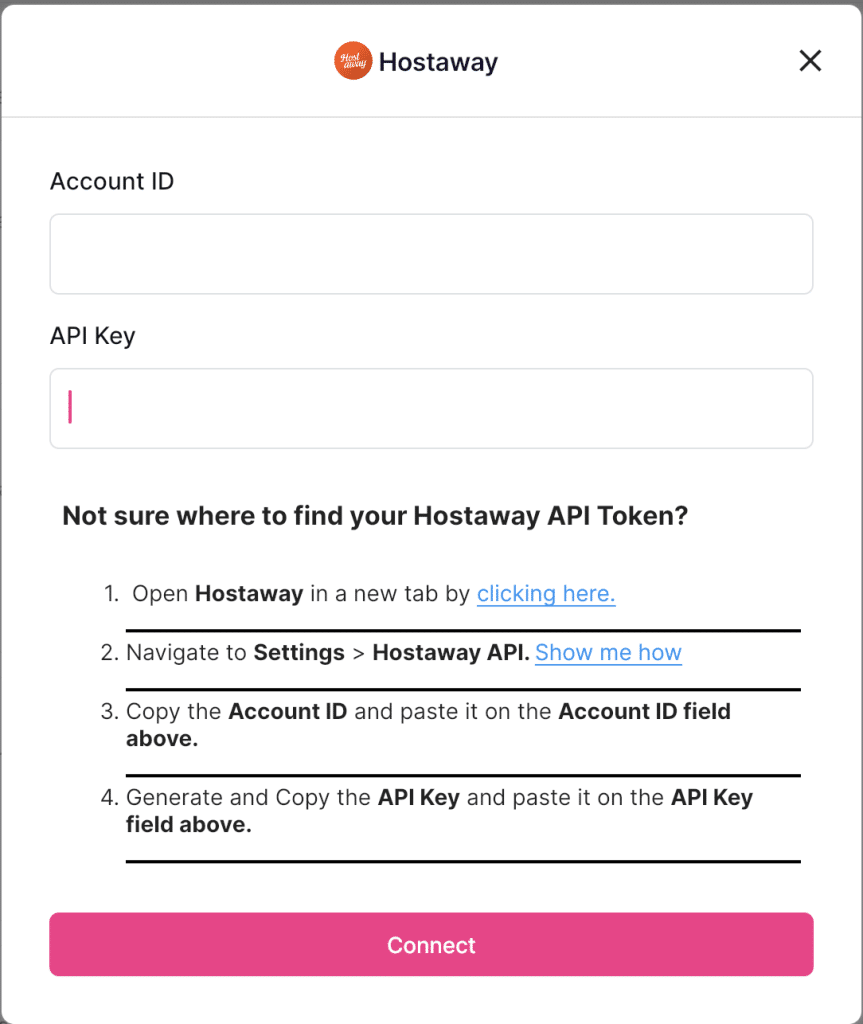
Task: Click bold 'Account ID field above.' in step three
Action: tap(429, 725)
